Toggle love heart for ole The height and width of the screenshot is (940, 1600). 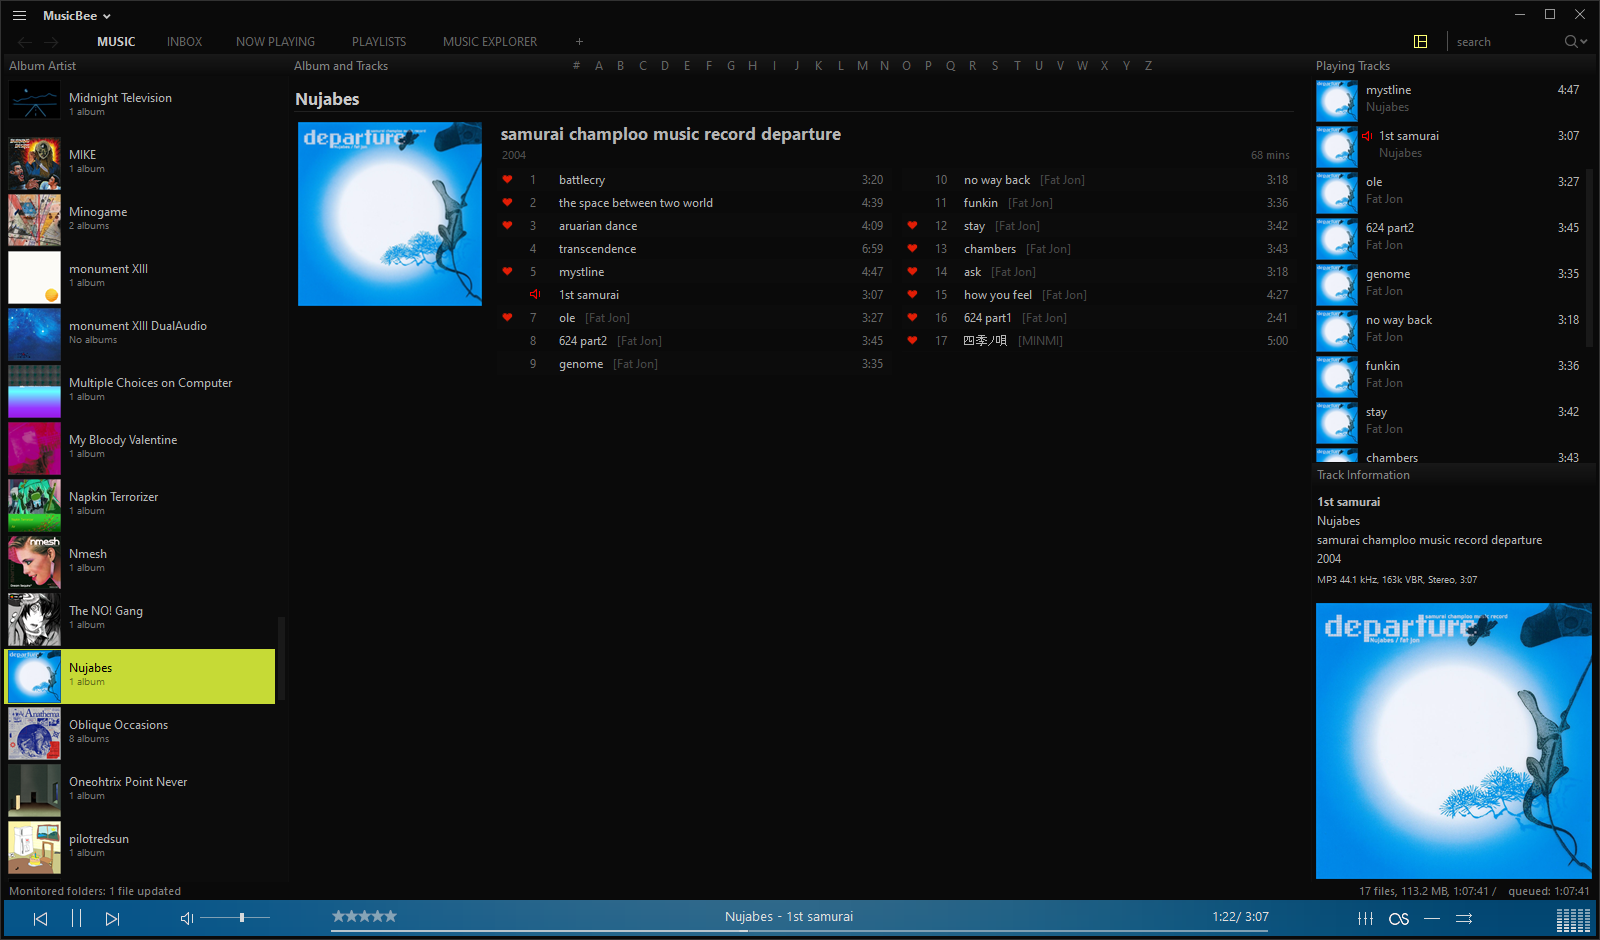[507, 318]
